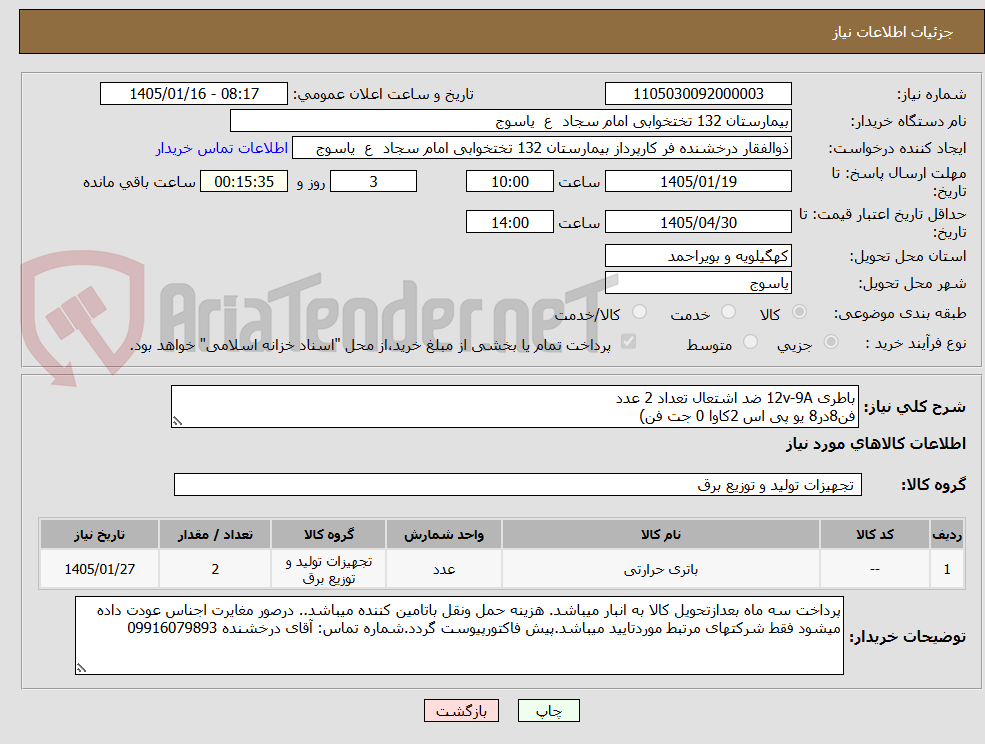Screen dimensions: 985x744
Task: Click resize grip of buyer notes textarea
Action: click(x=81, y=669)
